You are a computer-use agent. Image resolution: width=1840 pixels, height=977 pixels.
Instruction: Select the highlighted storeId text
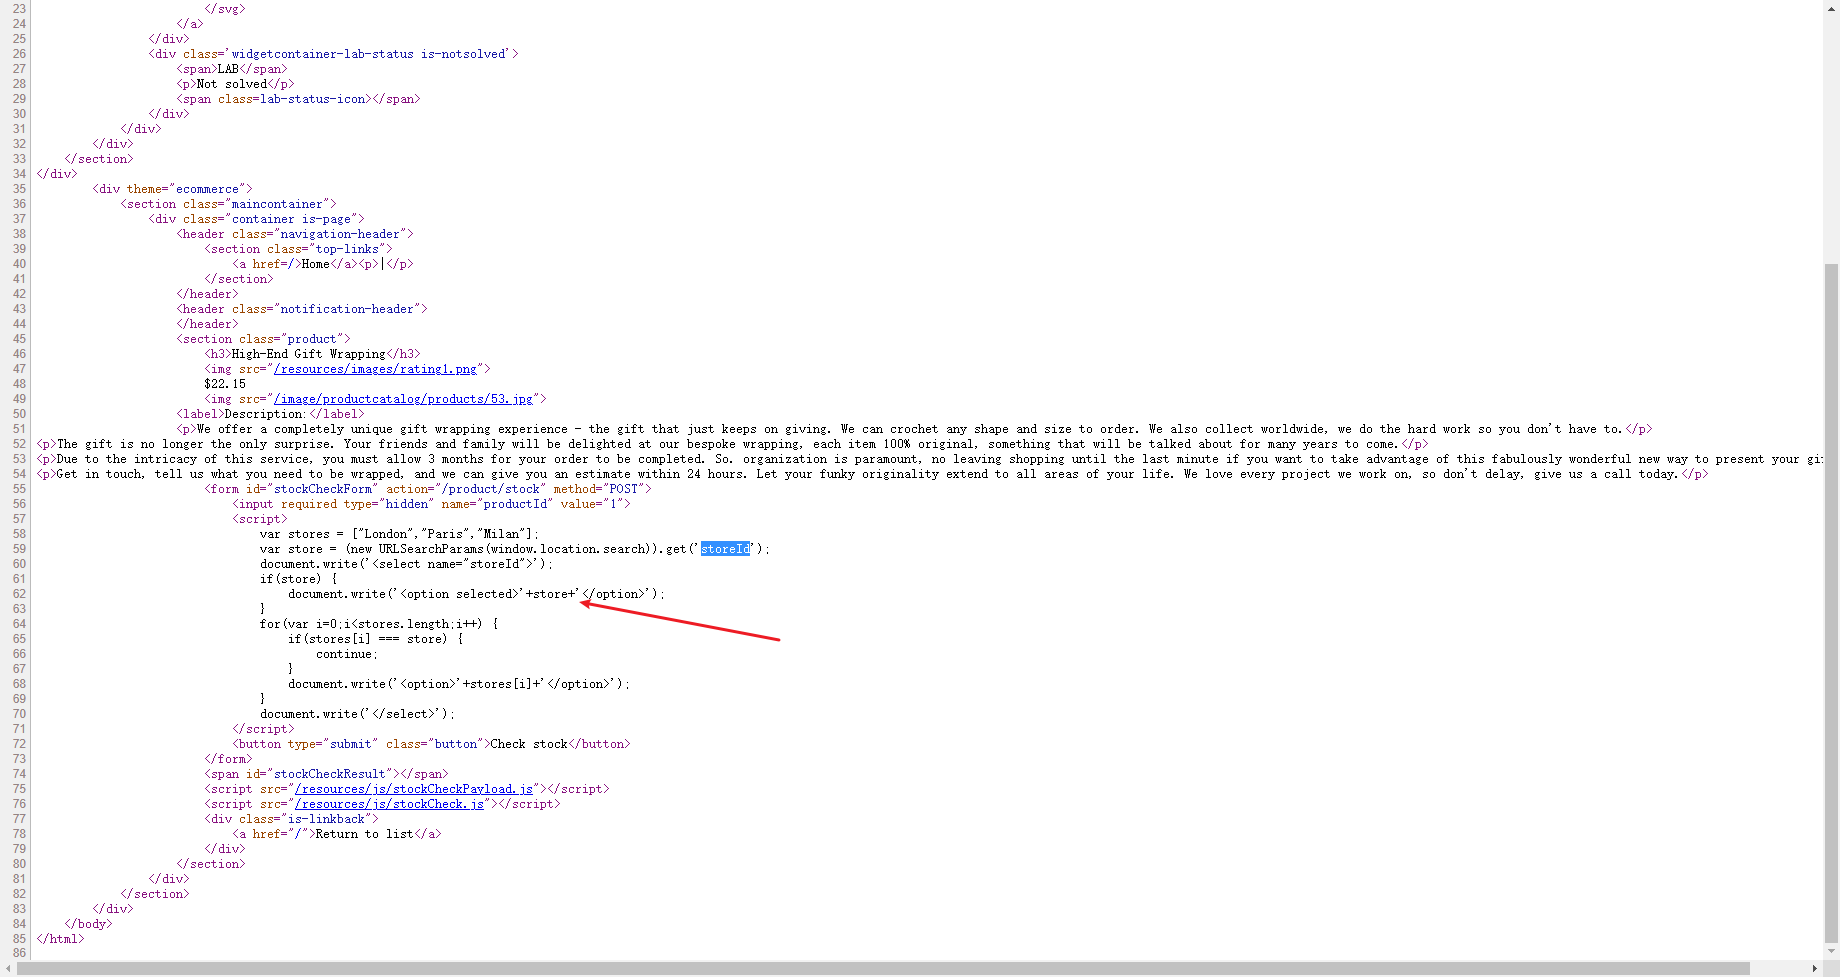(x=725, y=548)
